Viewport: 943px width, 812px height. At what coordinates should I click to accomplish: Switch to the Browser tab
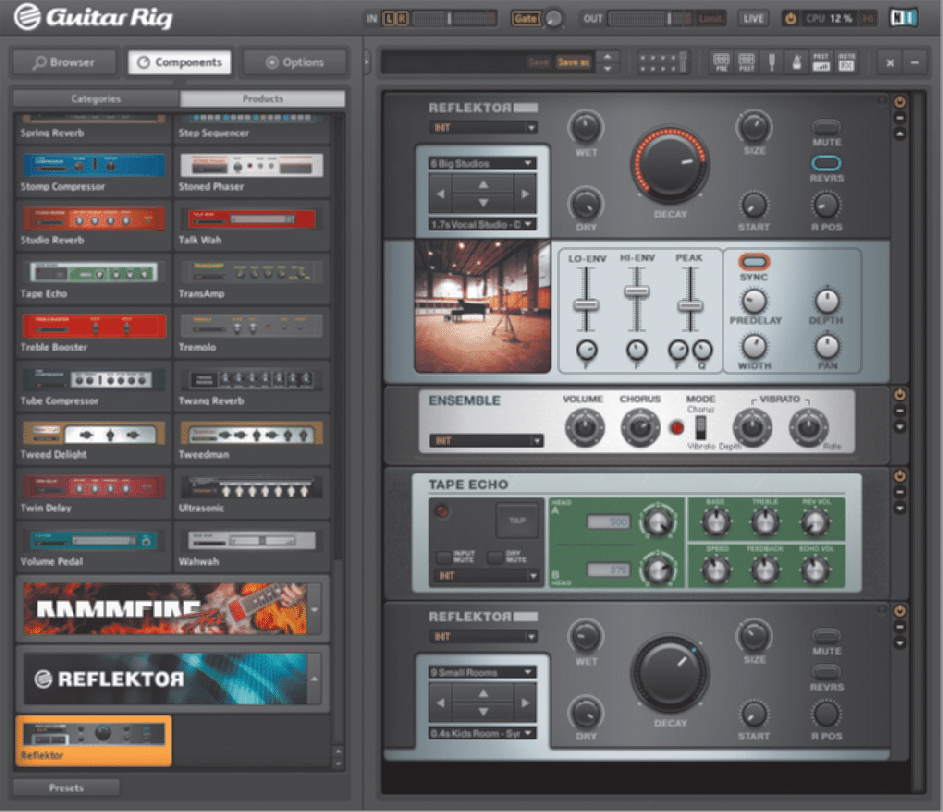[64, 62]
